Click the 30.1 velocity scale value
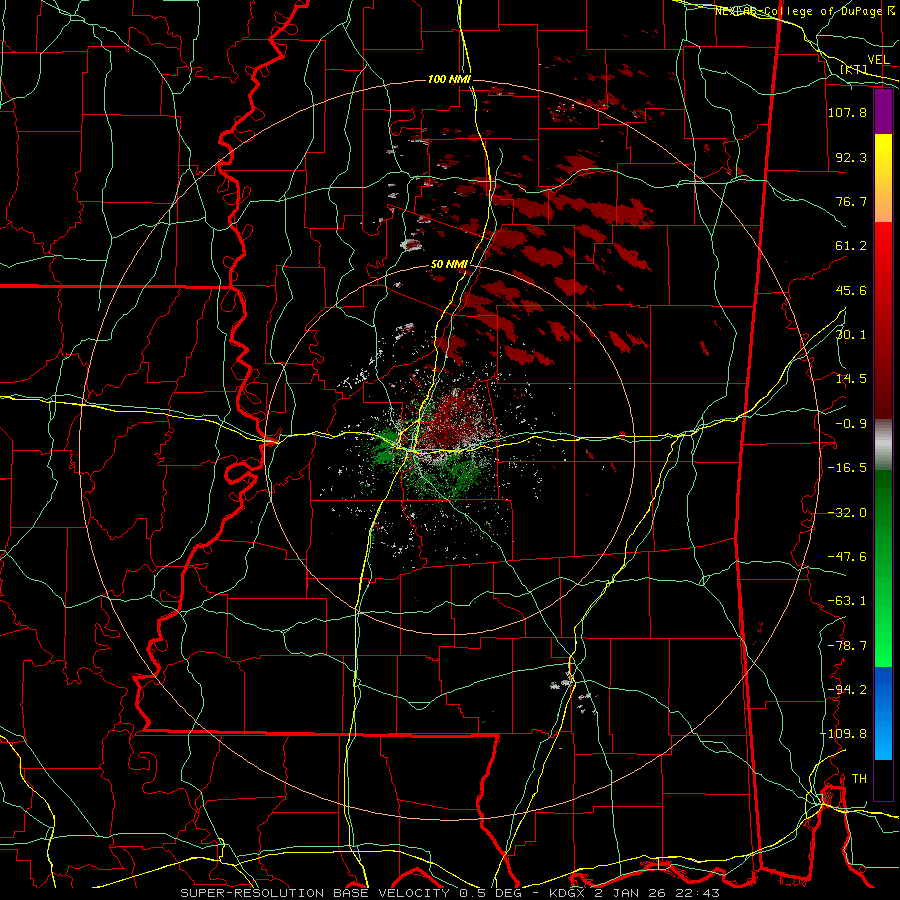900x900 pixels. click(851, 335)
